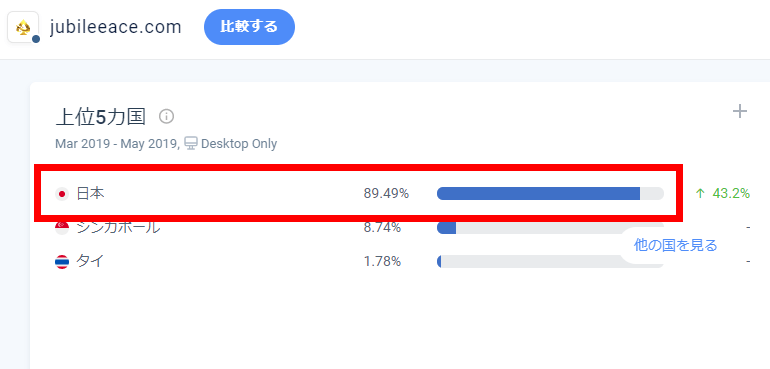Click the 43.2% change value
Screen dimensions: 770x369
[x=731, y=194]
